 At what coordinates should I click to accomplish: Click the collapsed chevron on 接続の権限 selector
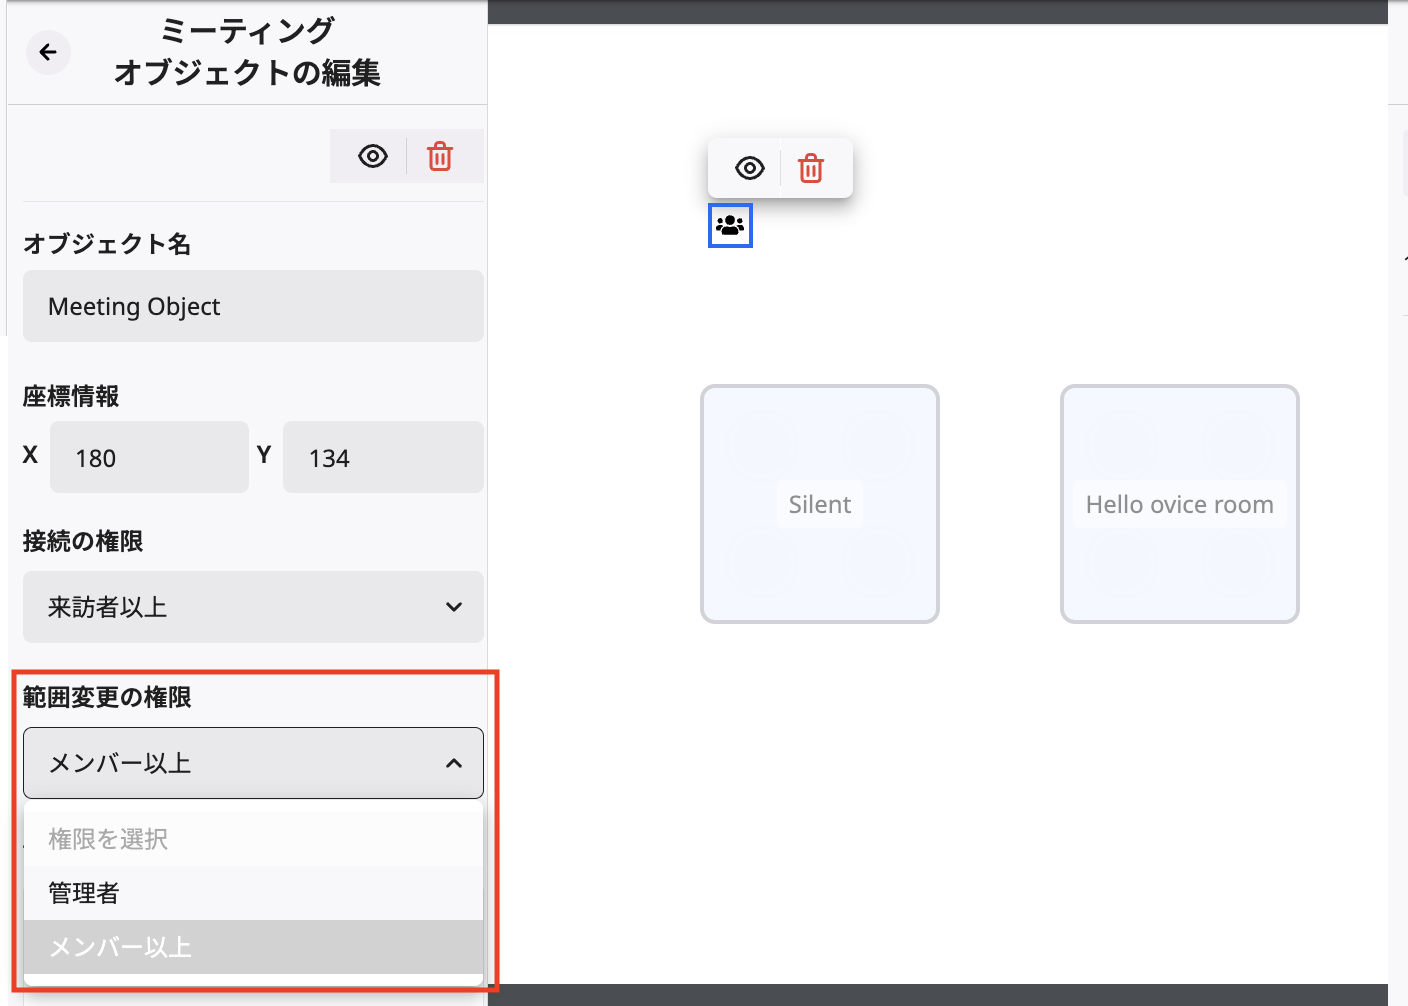(453, 606)
